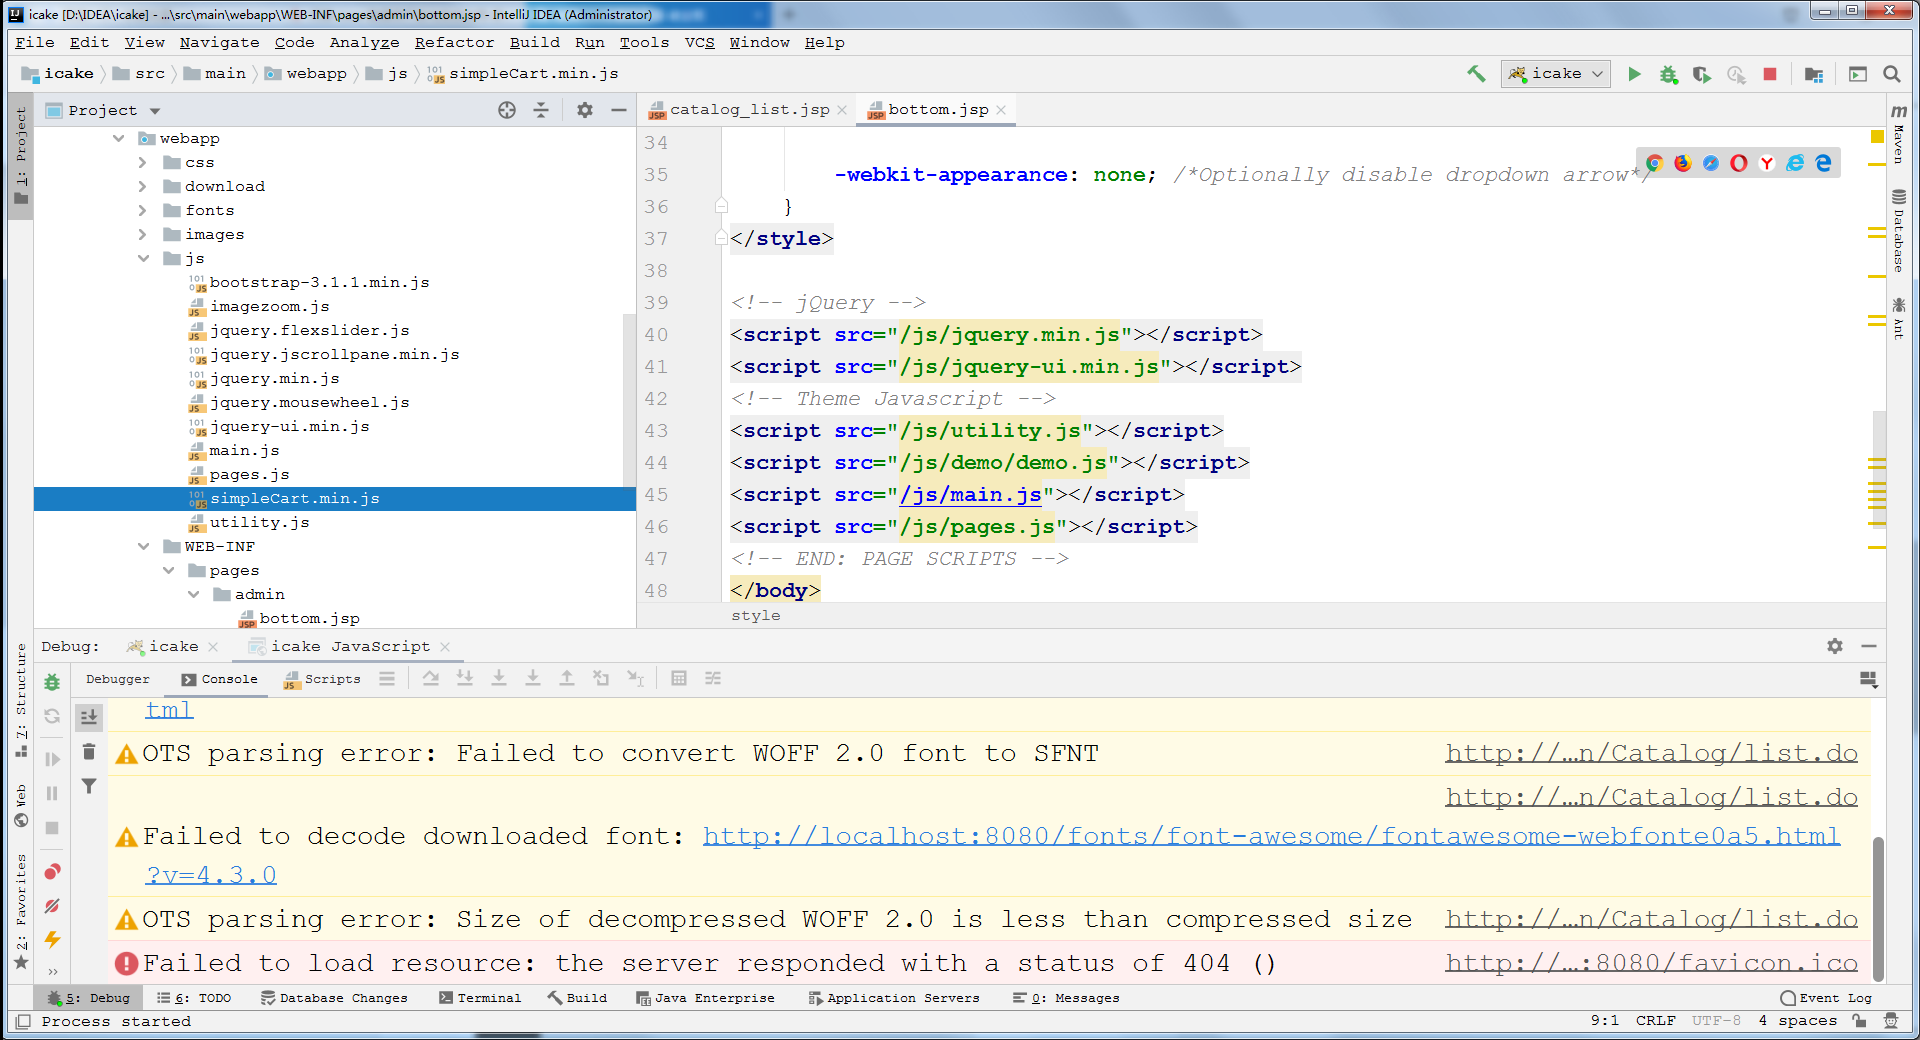Open the icake run configuration dropdown
This screenshot has height=1040, width=1920.
(x=1556, y=74)
